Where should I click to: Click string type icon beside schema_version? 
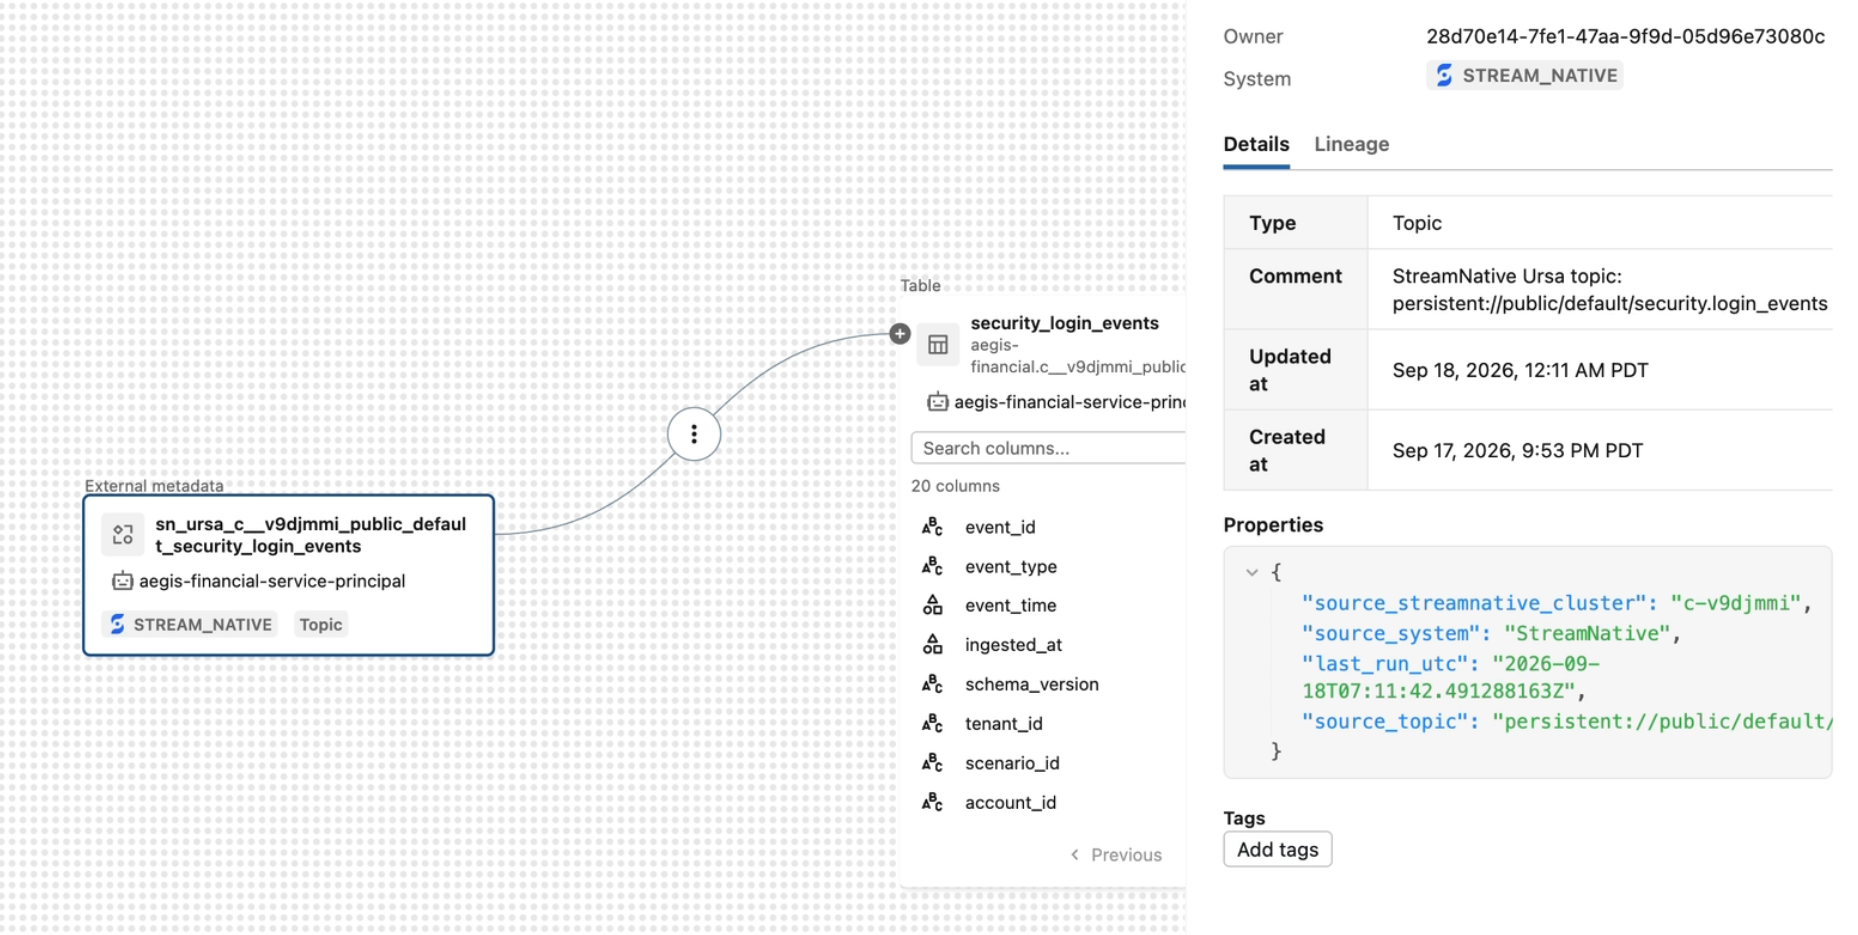coord(932,684)
